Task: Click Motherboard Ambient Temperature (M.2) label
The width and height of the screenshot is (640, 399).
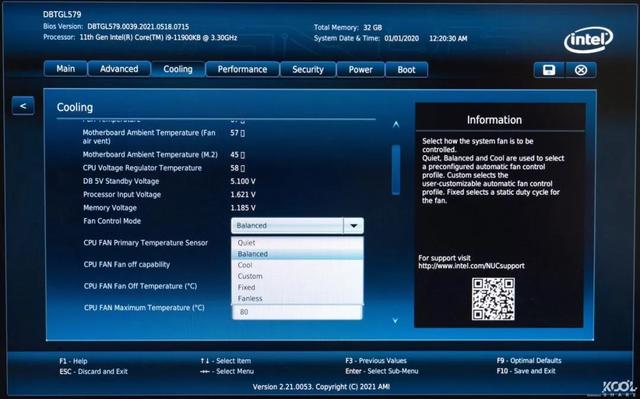Action: point(150,155)
